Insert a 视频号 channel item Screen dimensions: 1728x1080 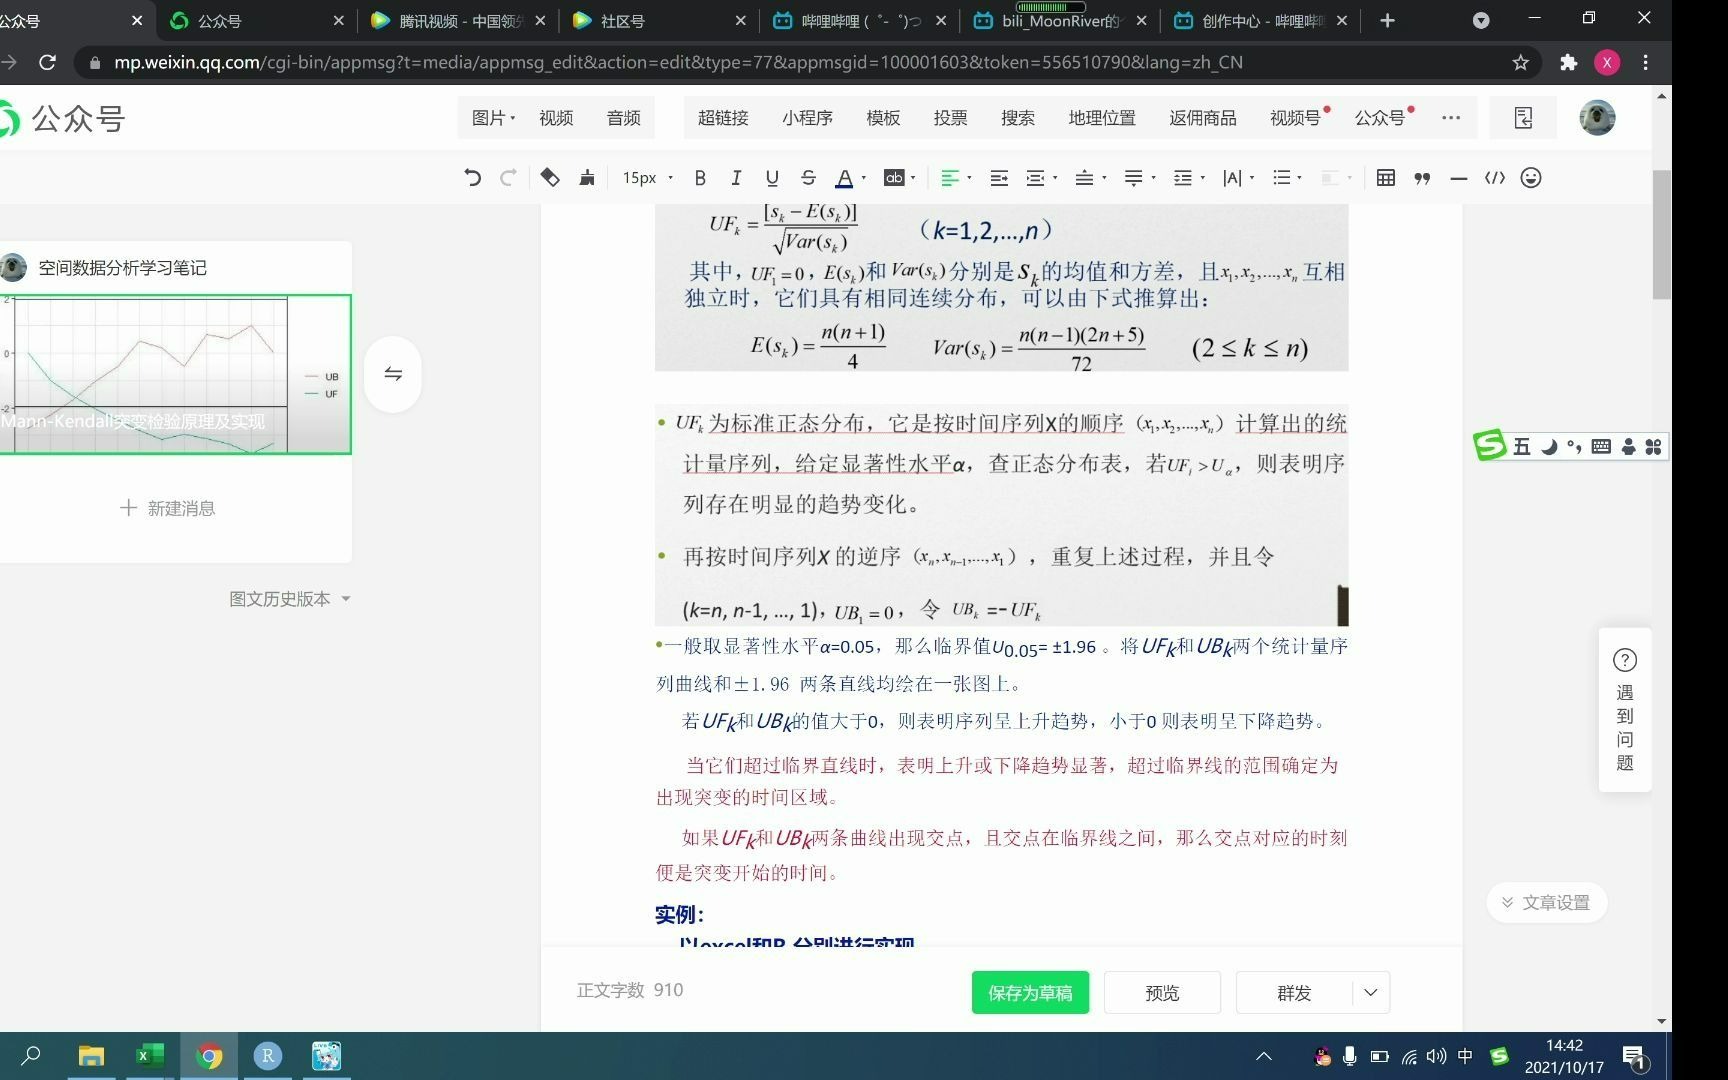(1297, 118)
